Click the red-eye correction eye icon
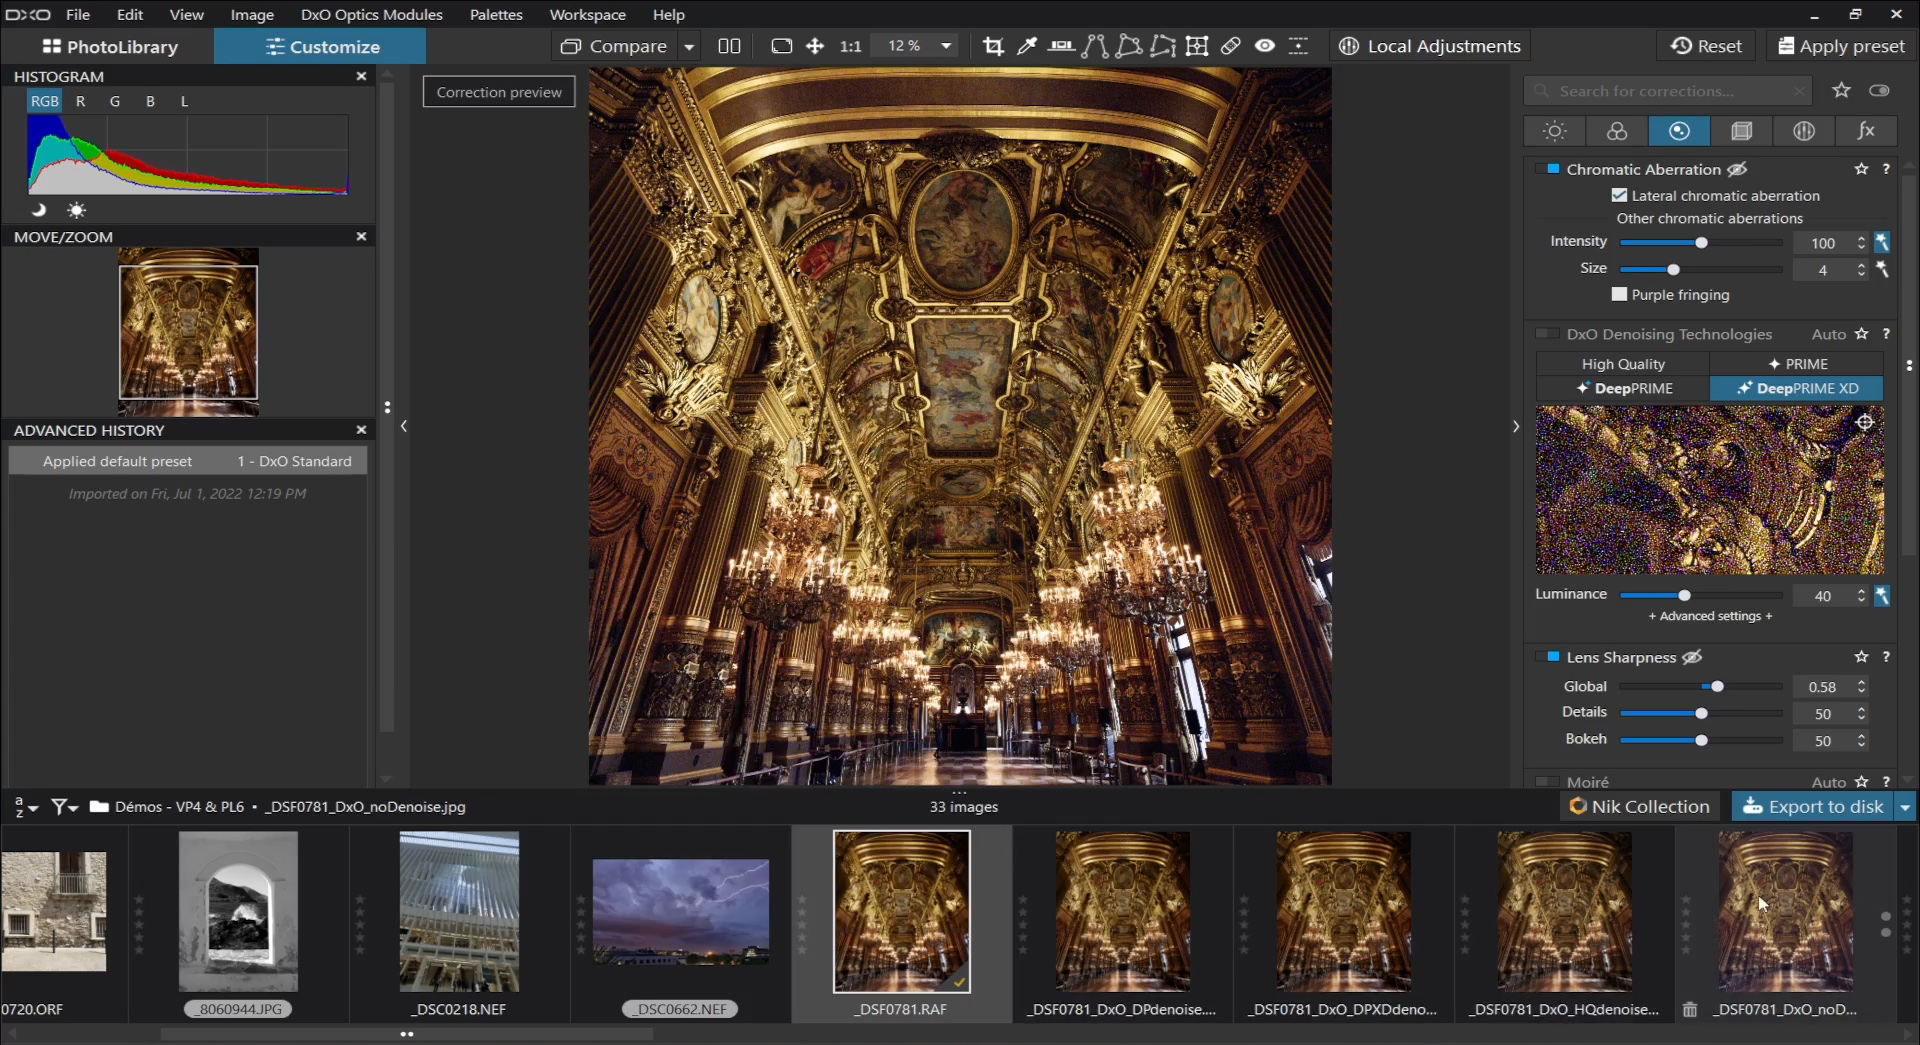1920x1045 pixels. pos(1265,46)
